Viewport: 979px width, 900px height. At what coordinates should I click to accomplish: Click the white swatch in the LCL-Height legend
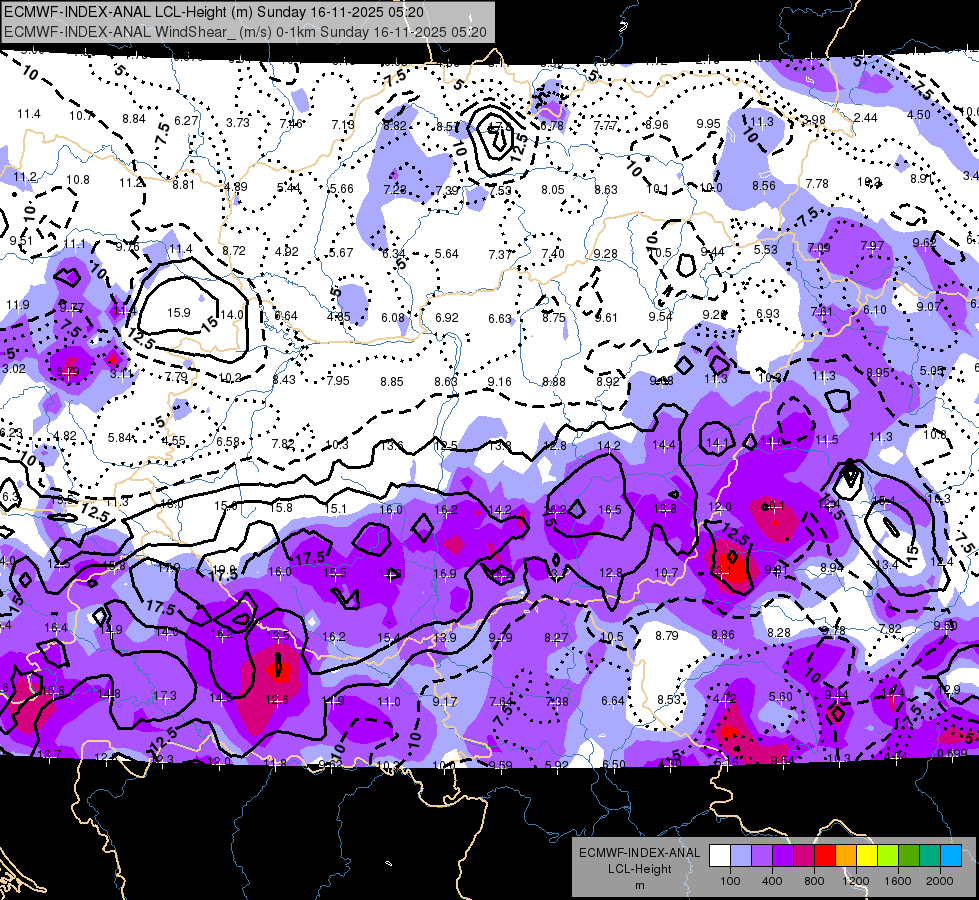[x=720, y=856]
